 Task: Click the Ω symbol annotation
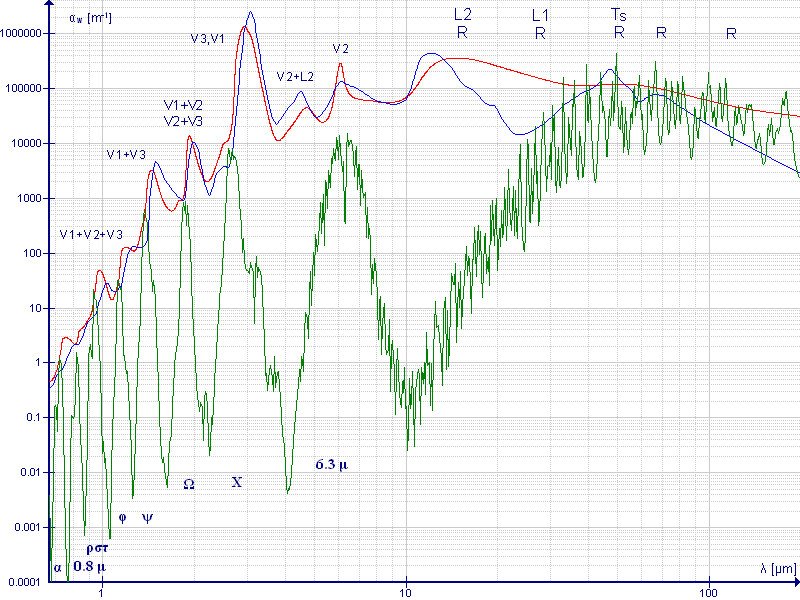tap(188, 483)
